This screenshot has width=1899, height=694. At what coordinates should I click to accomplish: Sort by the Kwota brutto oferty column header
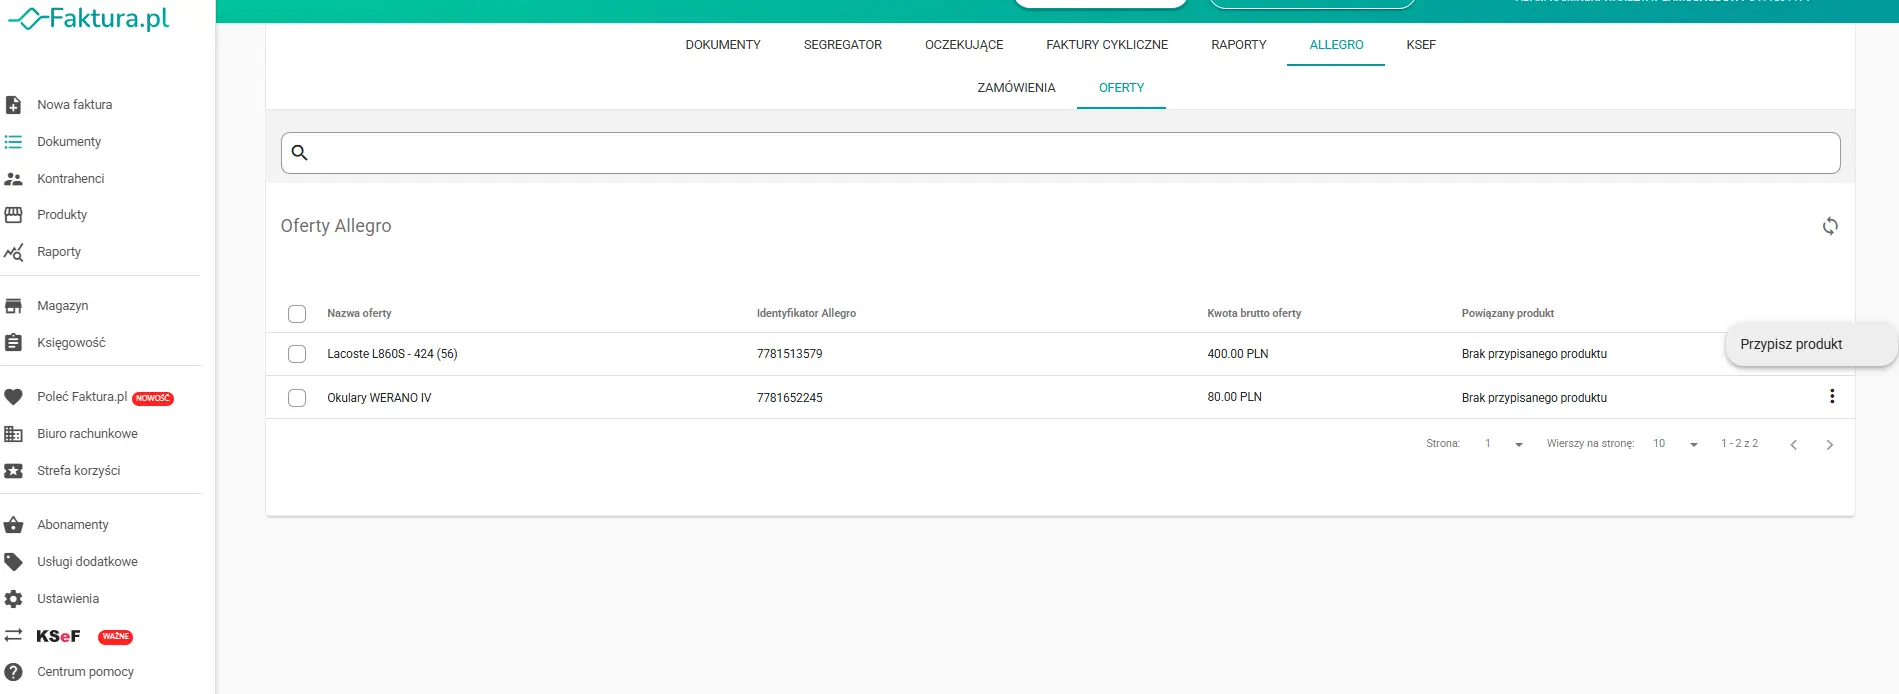[x=1254, y=313]
